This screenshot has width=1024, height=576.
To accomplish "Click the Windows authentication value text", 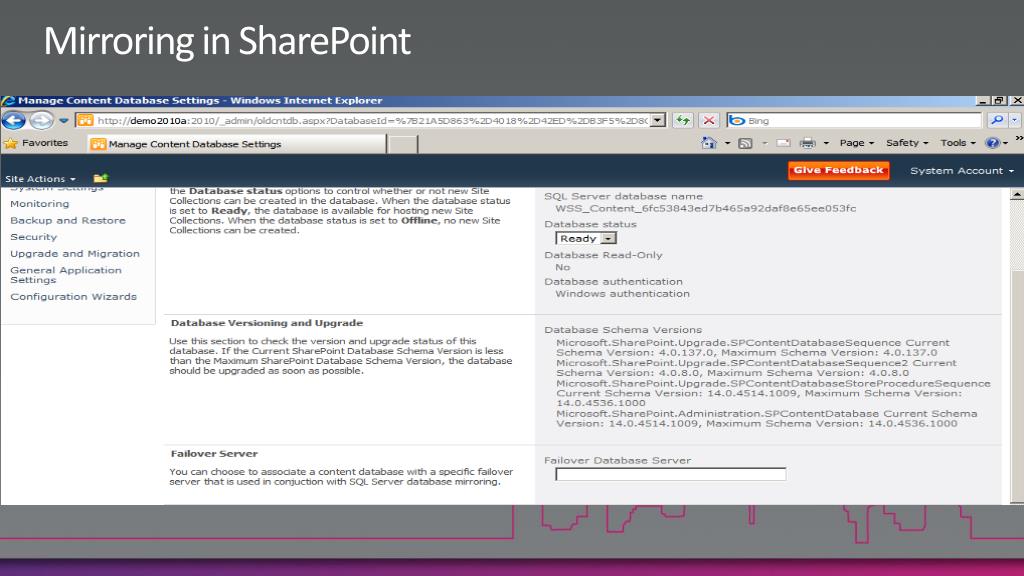I will pos(622,294).
